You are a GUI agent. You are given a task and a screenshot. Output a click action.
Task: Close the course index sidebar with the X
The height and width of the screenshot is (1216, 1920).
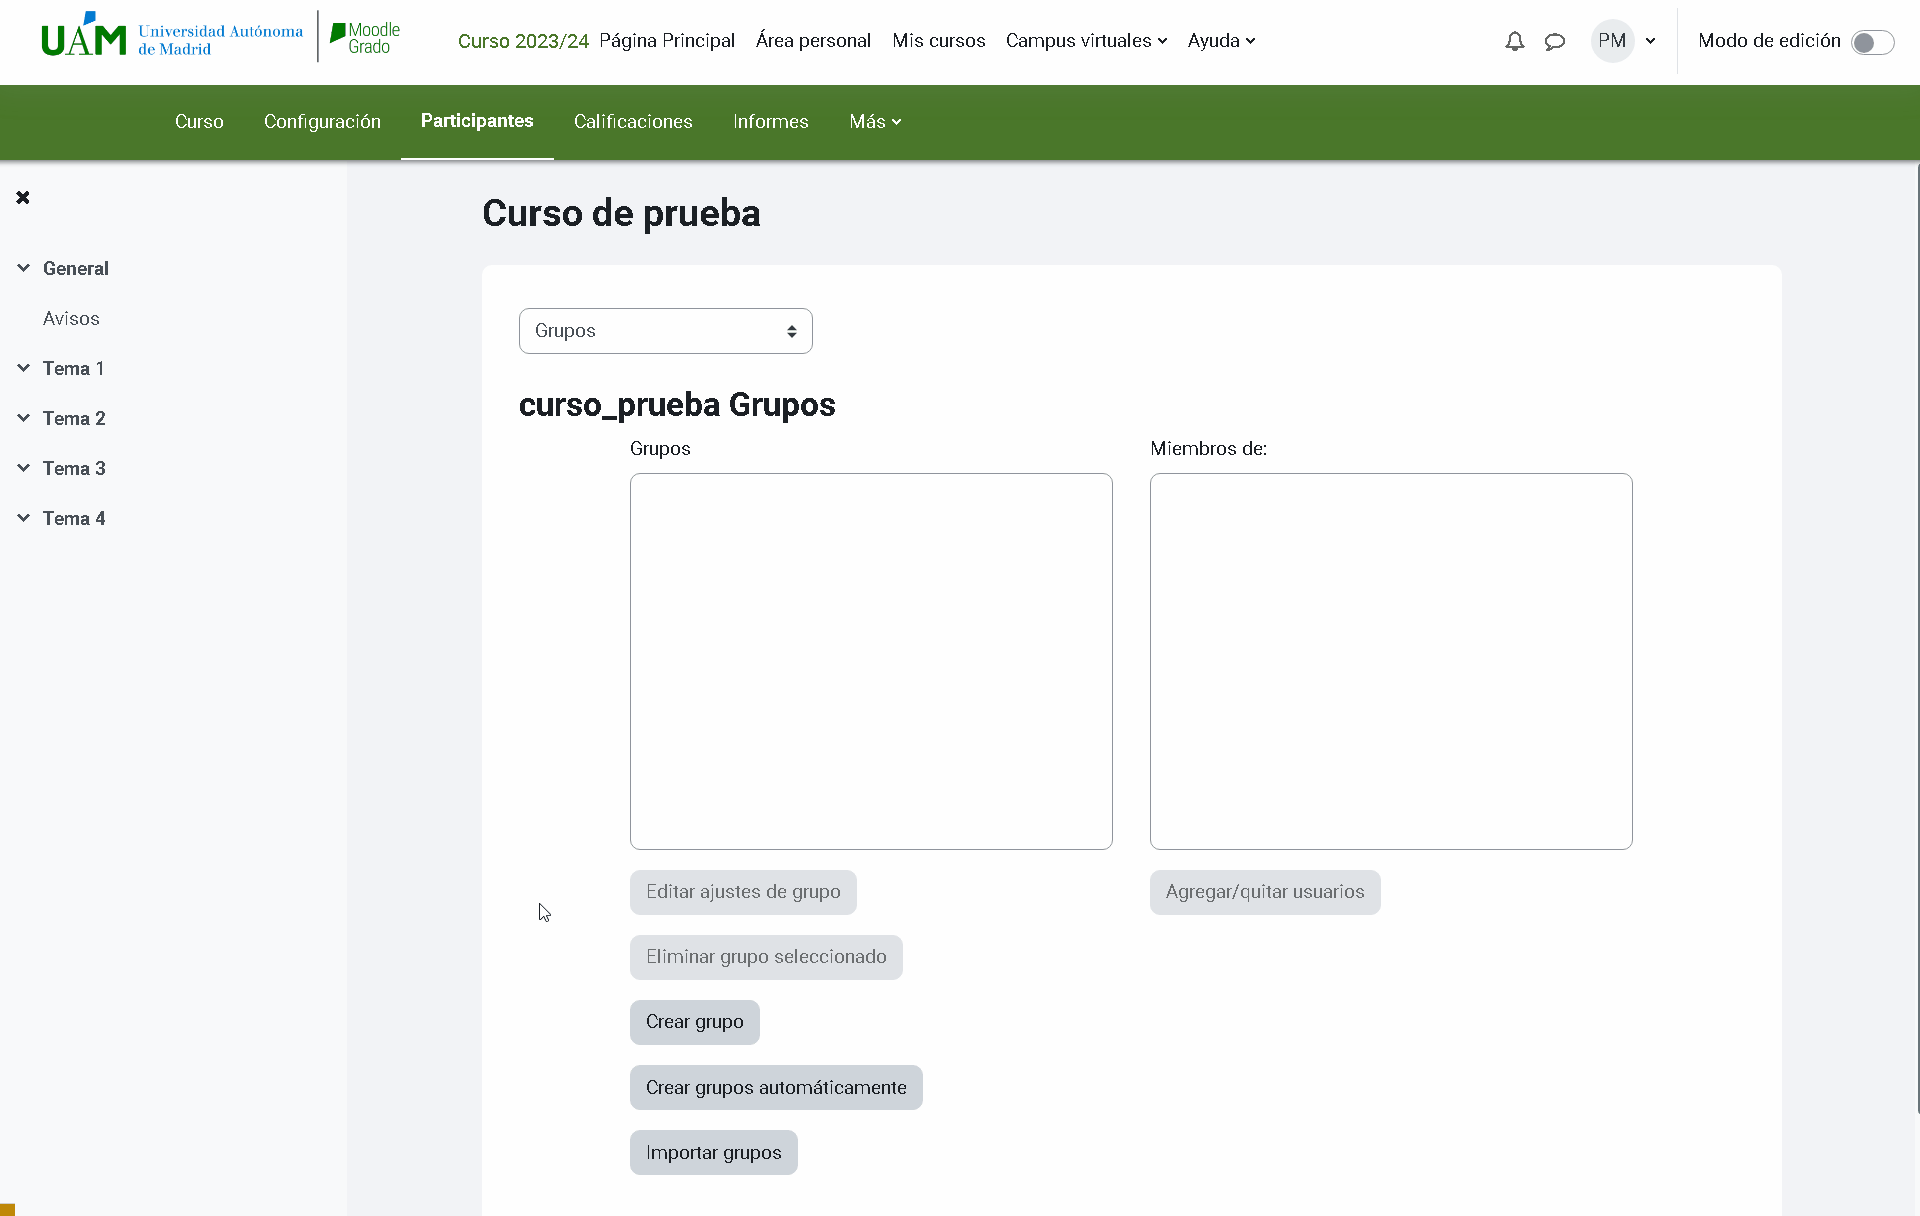[23, 197]
